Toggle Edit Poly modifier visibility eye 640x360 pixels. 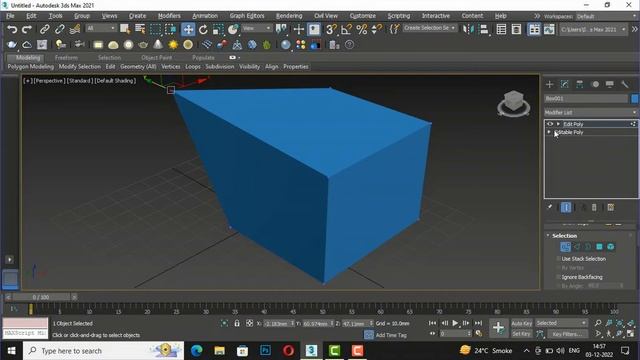click(550, 124)
